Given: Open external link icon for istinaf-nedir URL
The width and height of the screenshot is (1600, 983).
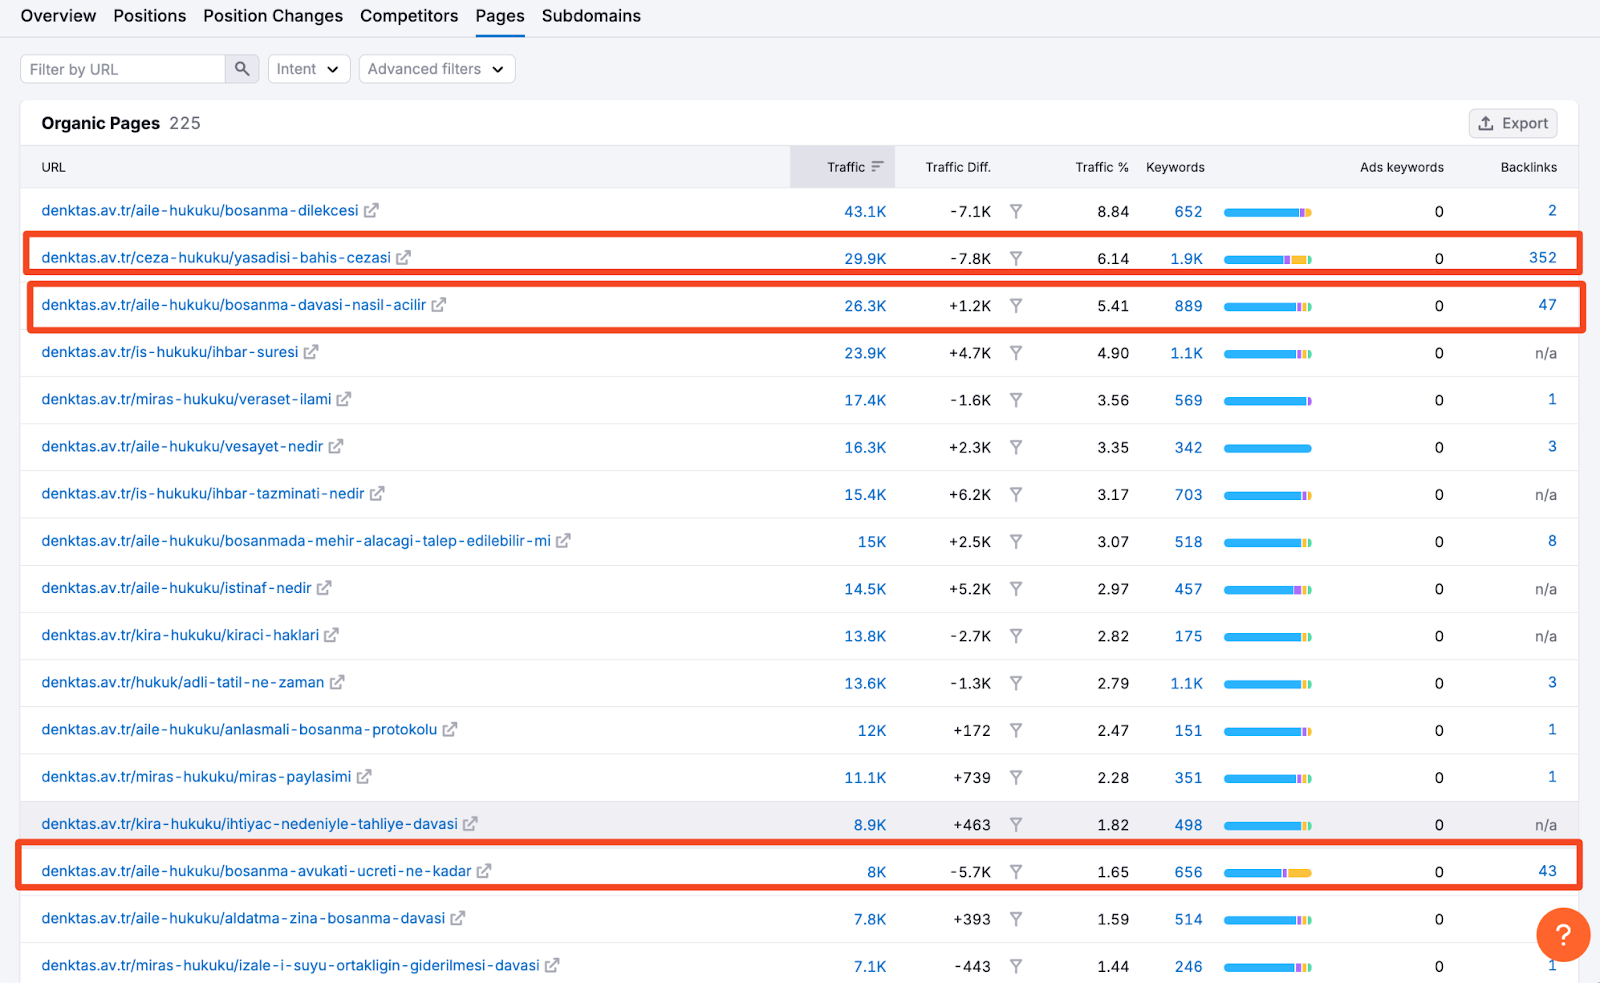Looking at the screenshot, I should [324, 588].
